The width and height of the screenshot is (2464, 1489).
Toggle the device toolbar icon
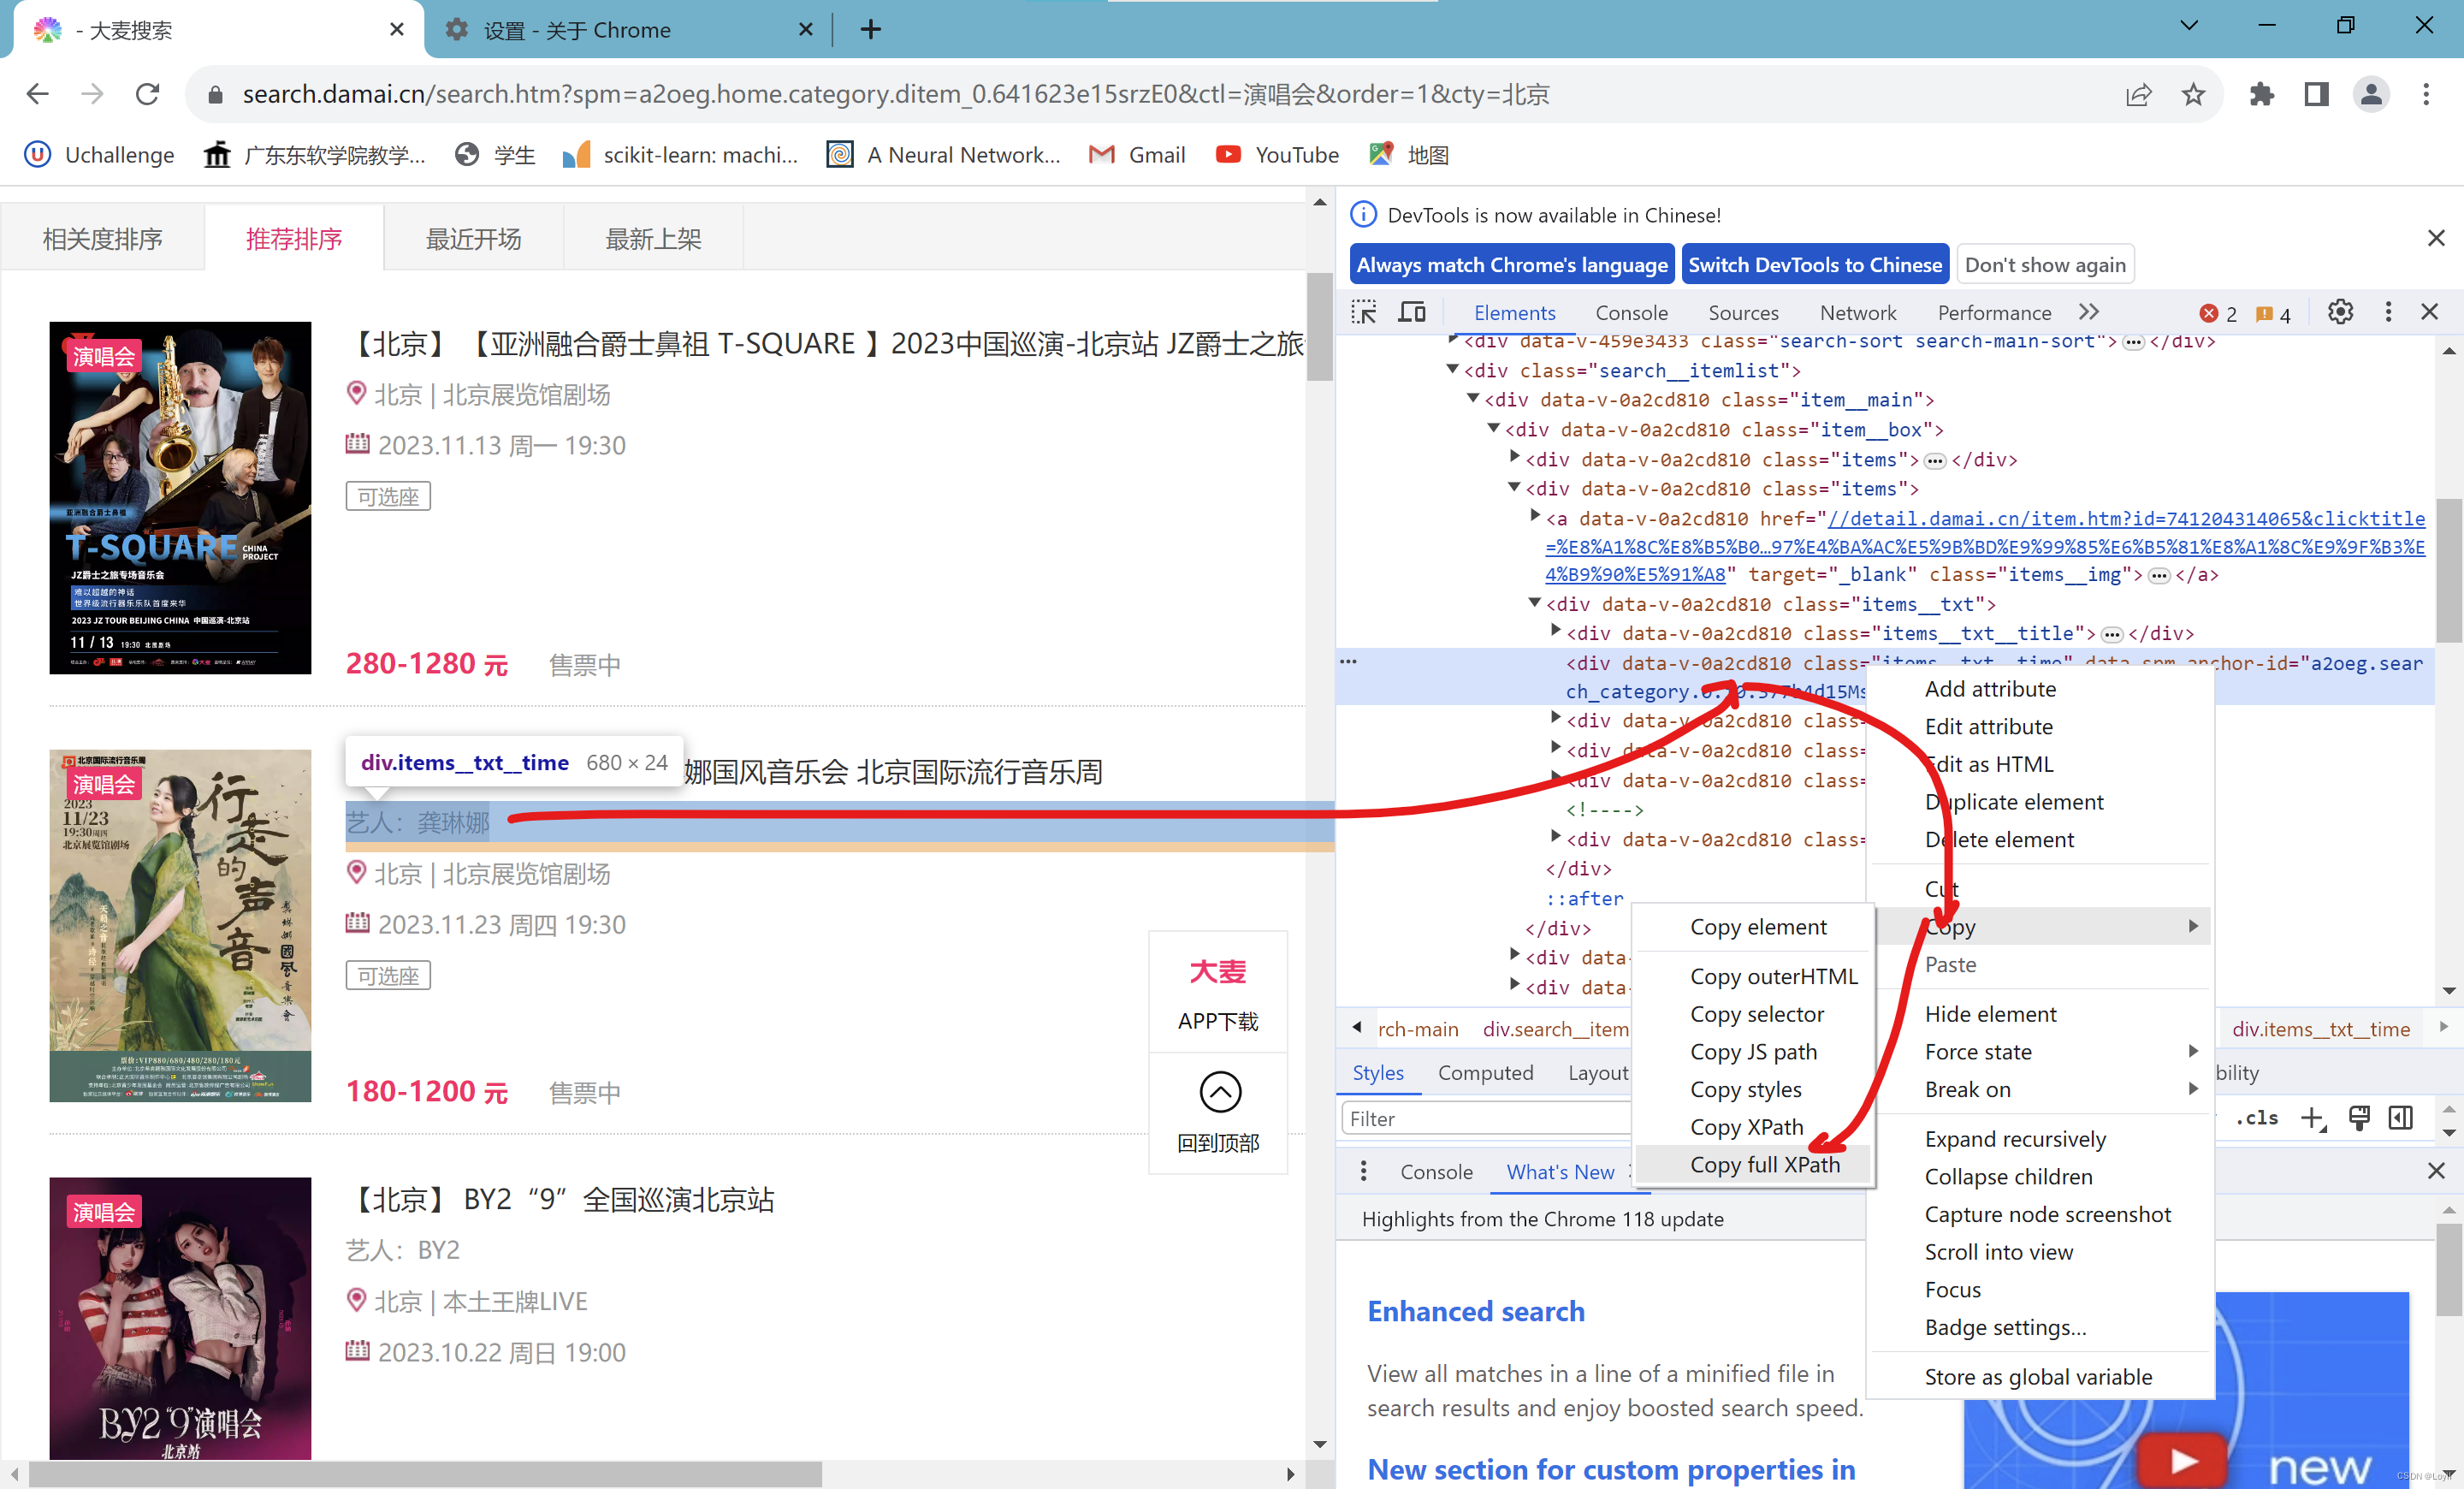1411,313
